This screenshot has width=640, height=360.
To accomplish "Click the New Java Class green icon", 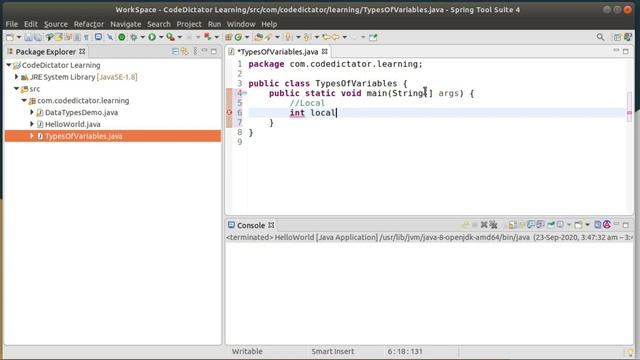I will pos(238,37).
